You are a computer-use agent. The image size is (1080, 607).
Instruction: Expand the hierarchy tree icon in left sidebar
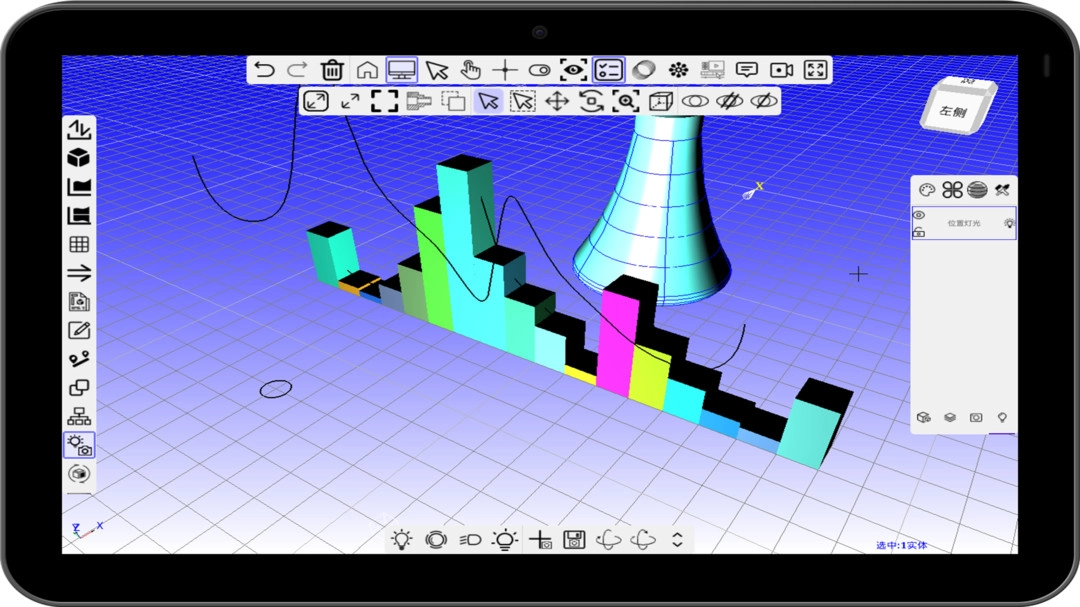pyautogui.click(x=78, y=416)
